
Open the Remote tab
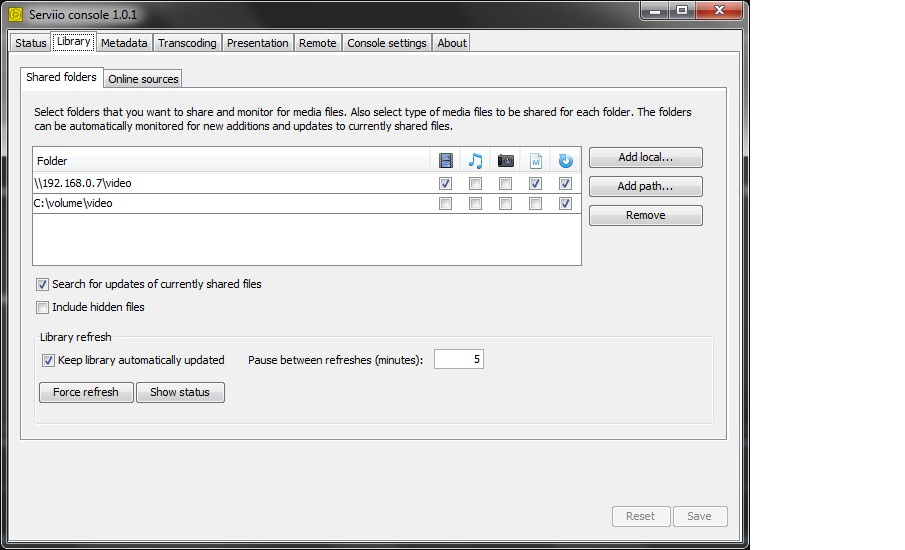point(317,43)
